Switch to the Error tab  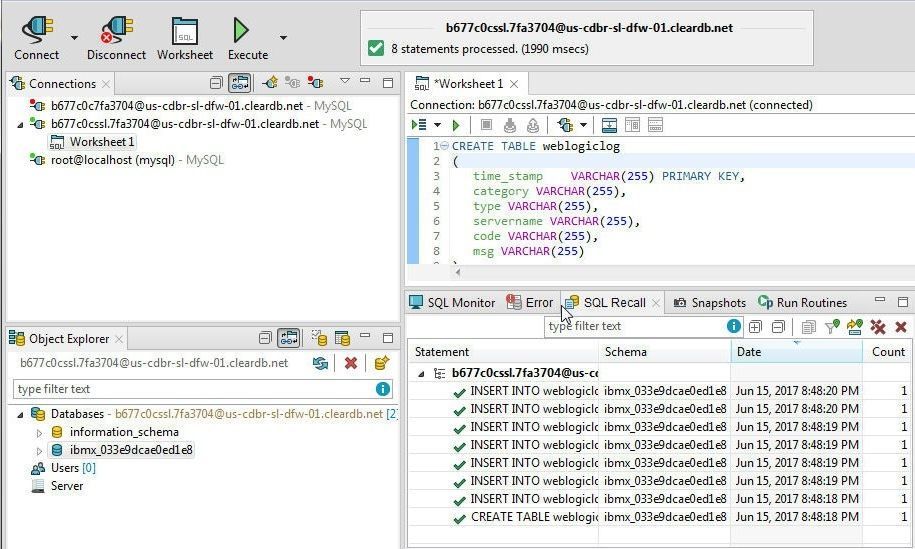[x=530, y=302]
